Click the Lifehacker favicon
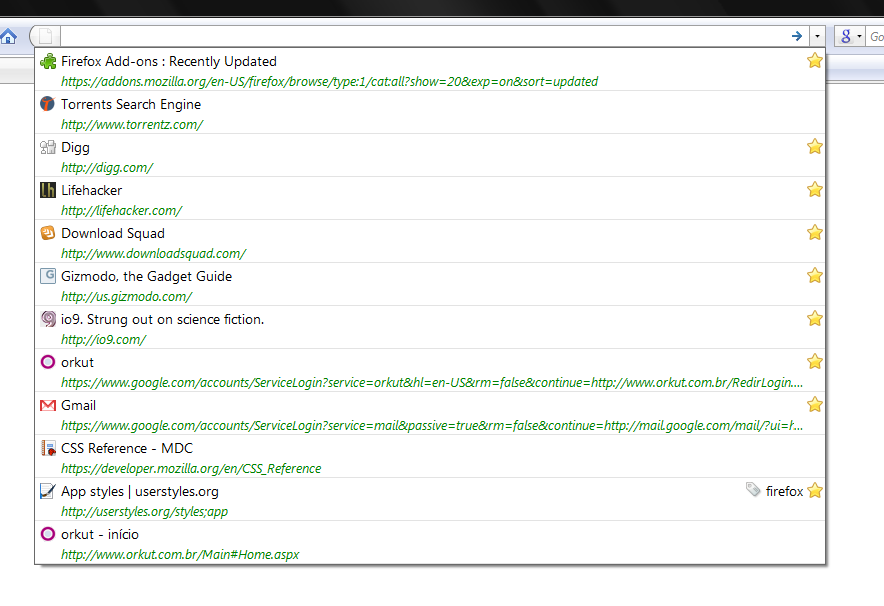 coord(48,190)
